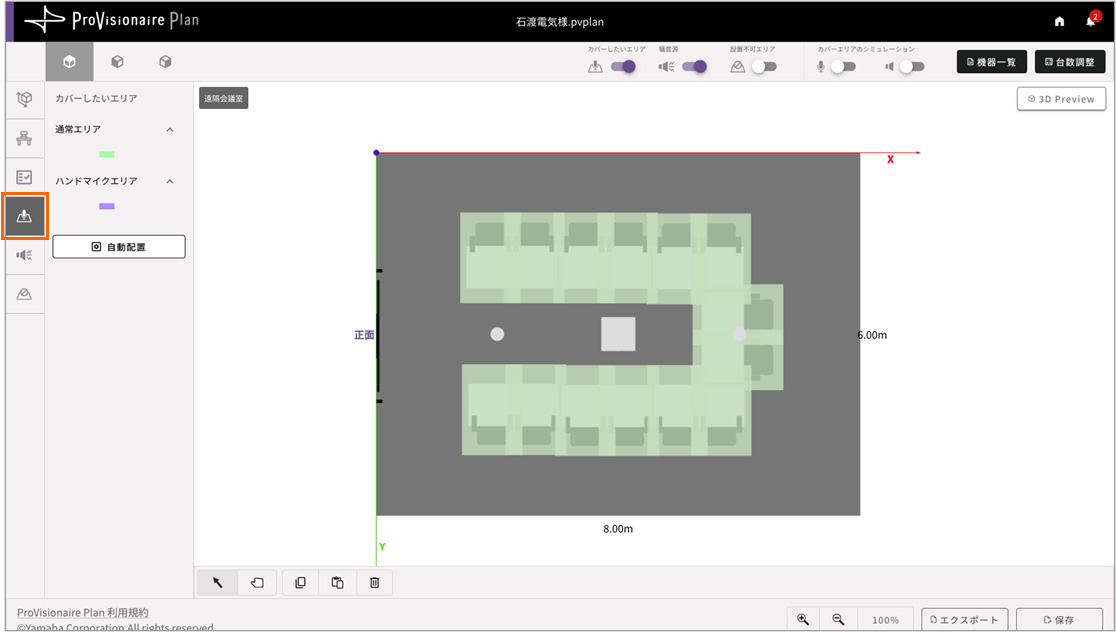The height and width of the screenshot is (632, 1116).
Task: Enable the 設置不可エリア toggle
Action: click(x=764, y=67)
